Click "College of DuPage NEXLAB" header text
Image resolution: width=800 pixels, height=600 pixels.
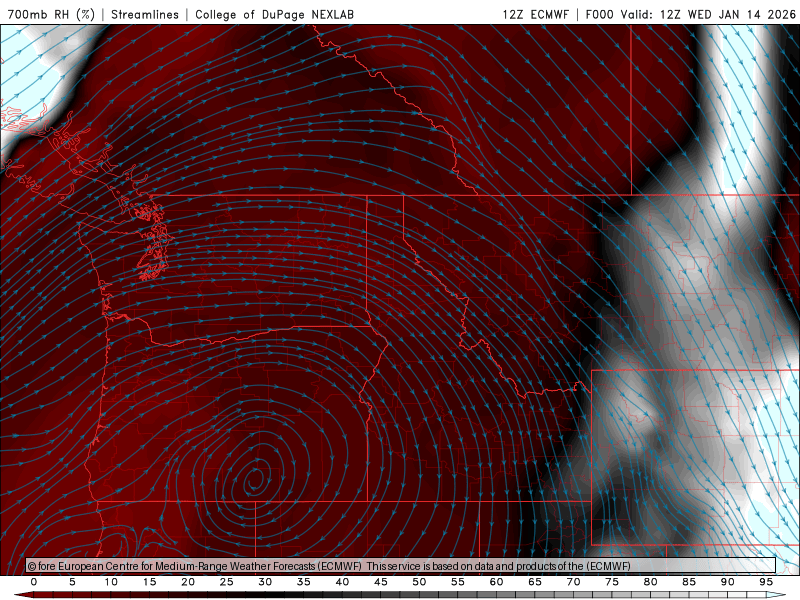tap(274, 14)
